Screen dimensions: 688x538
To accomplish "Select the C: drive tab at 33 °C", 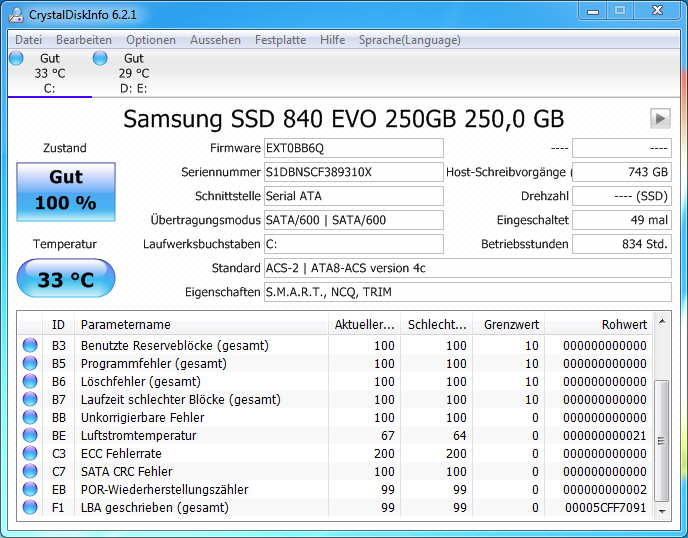I will (x=50, y=73).
